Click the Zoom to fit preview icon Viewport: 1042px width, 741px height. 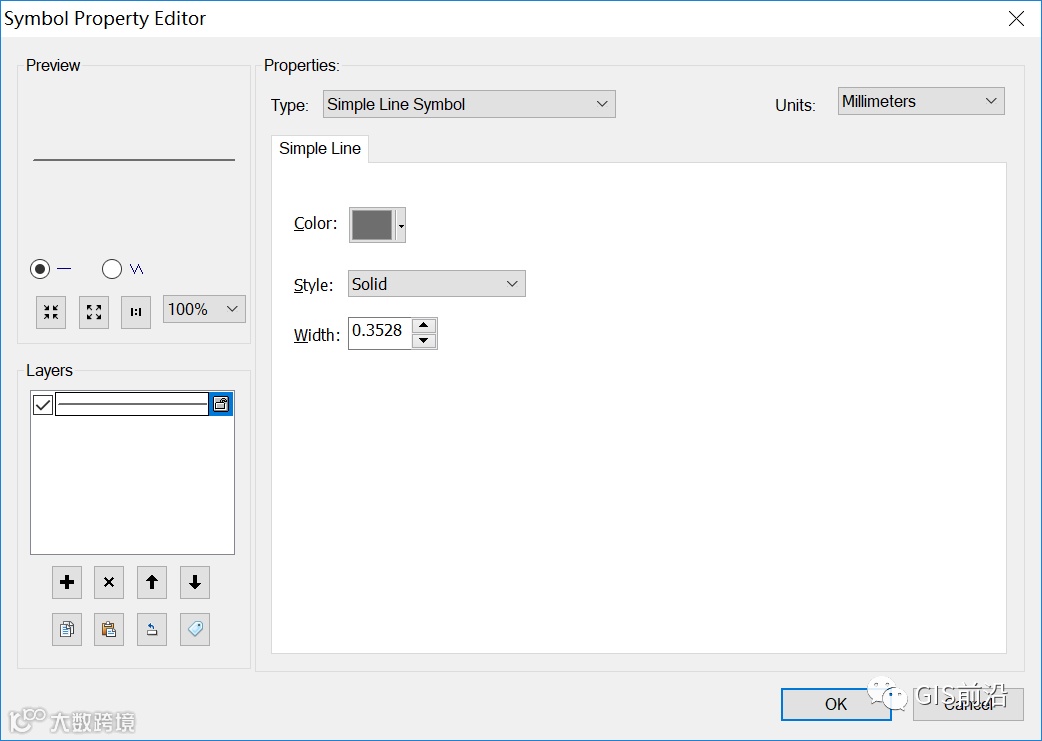tap(51, 312)
